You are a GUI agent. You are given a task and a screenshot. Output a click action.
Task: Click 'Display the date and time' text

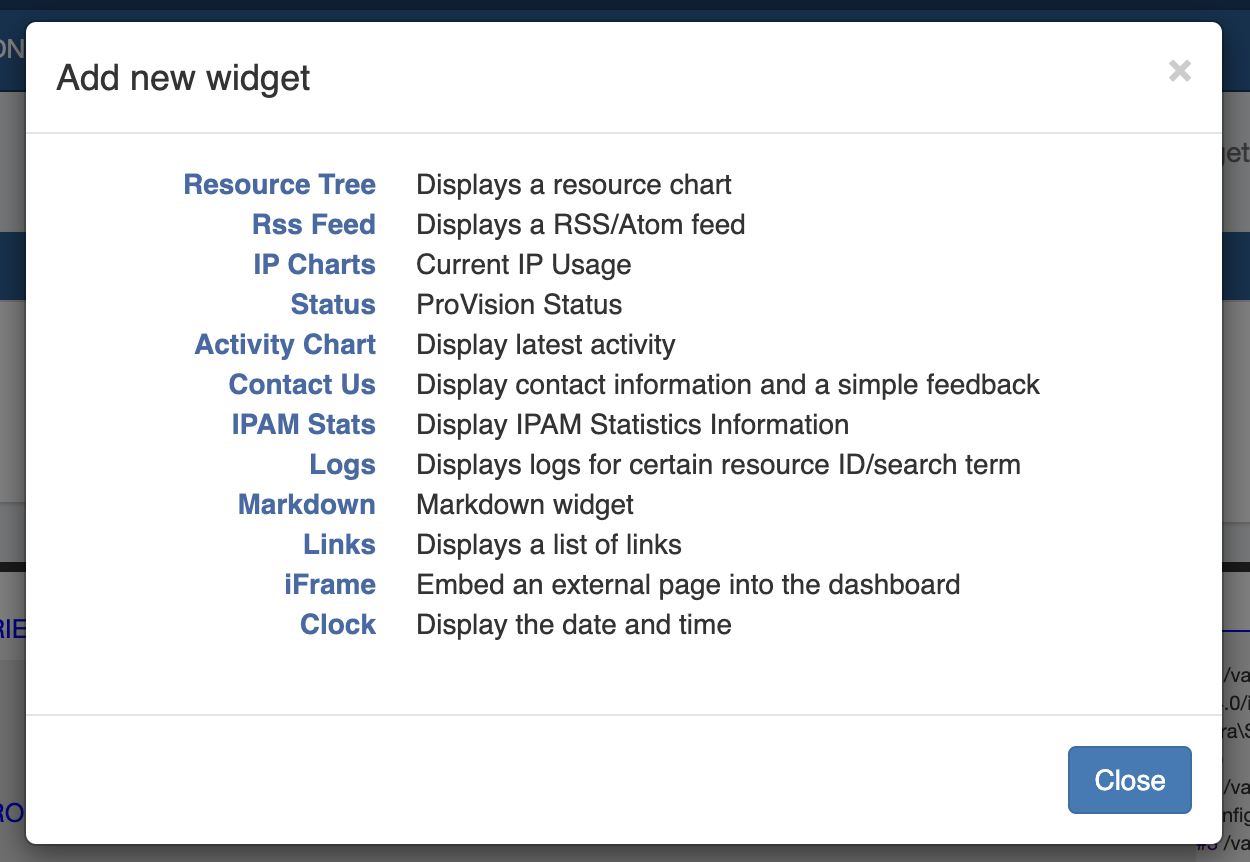573,625
